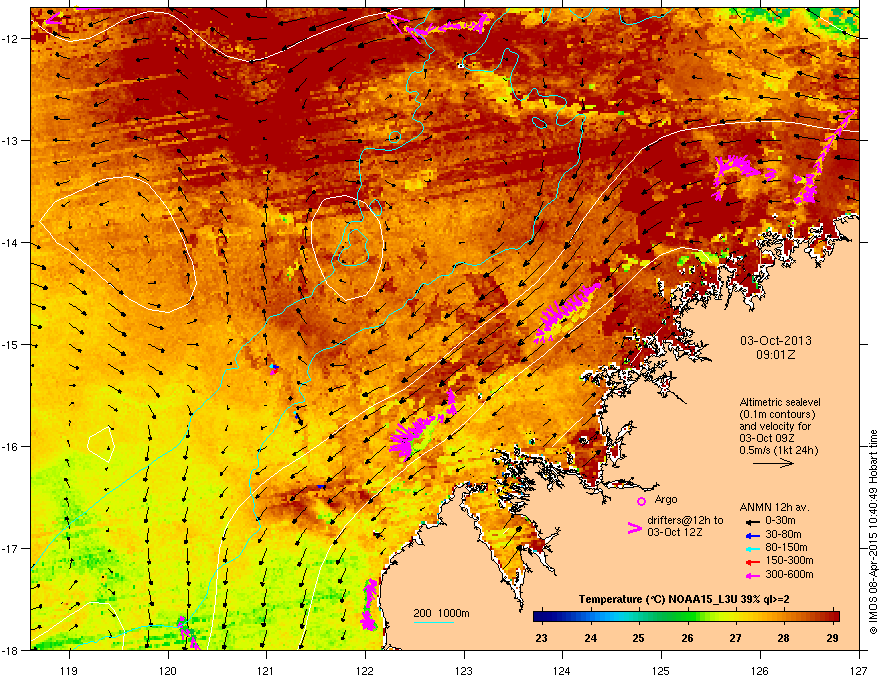Click the magenta drifters arrowhead legend symbol
Viewport: 880px width, 680px height.
pyautogui.click(x=634, y=527)
